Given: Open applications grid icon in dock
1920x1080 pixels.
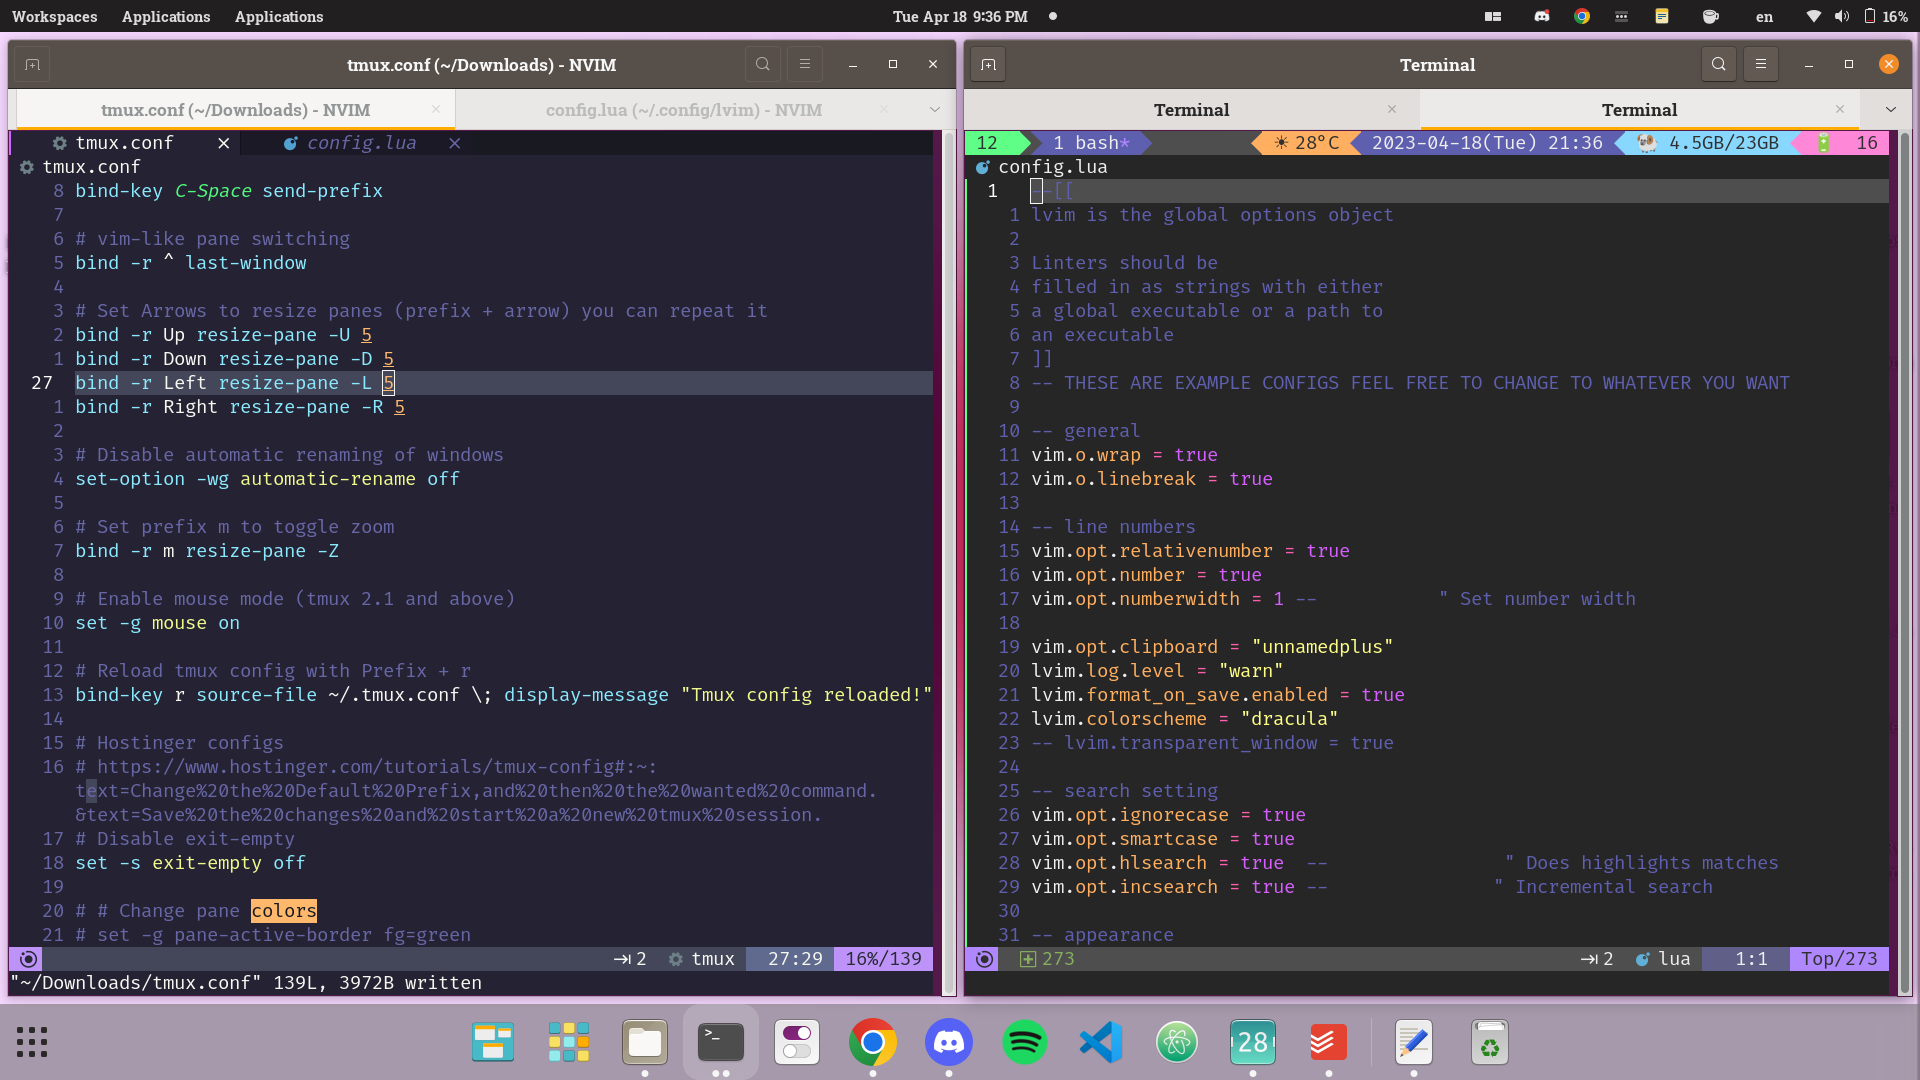Looking at the screenshot, I should coord(569,1042).
